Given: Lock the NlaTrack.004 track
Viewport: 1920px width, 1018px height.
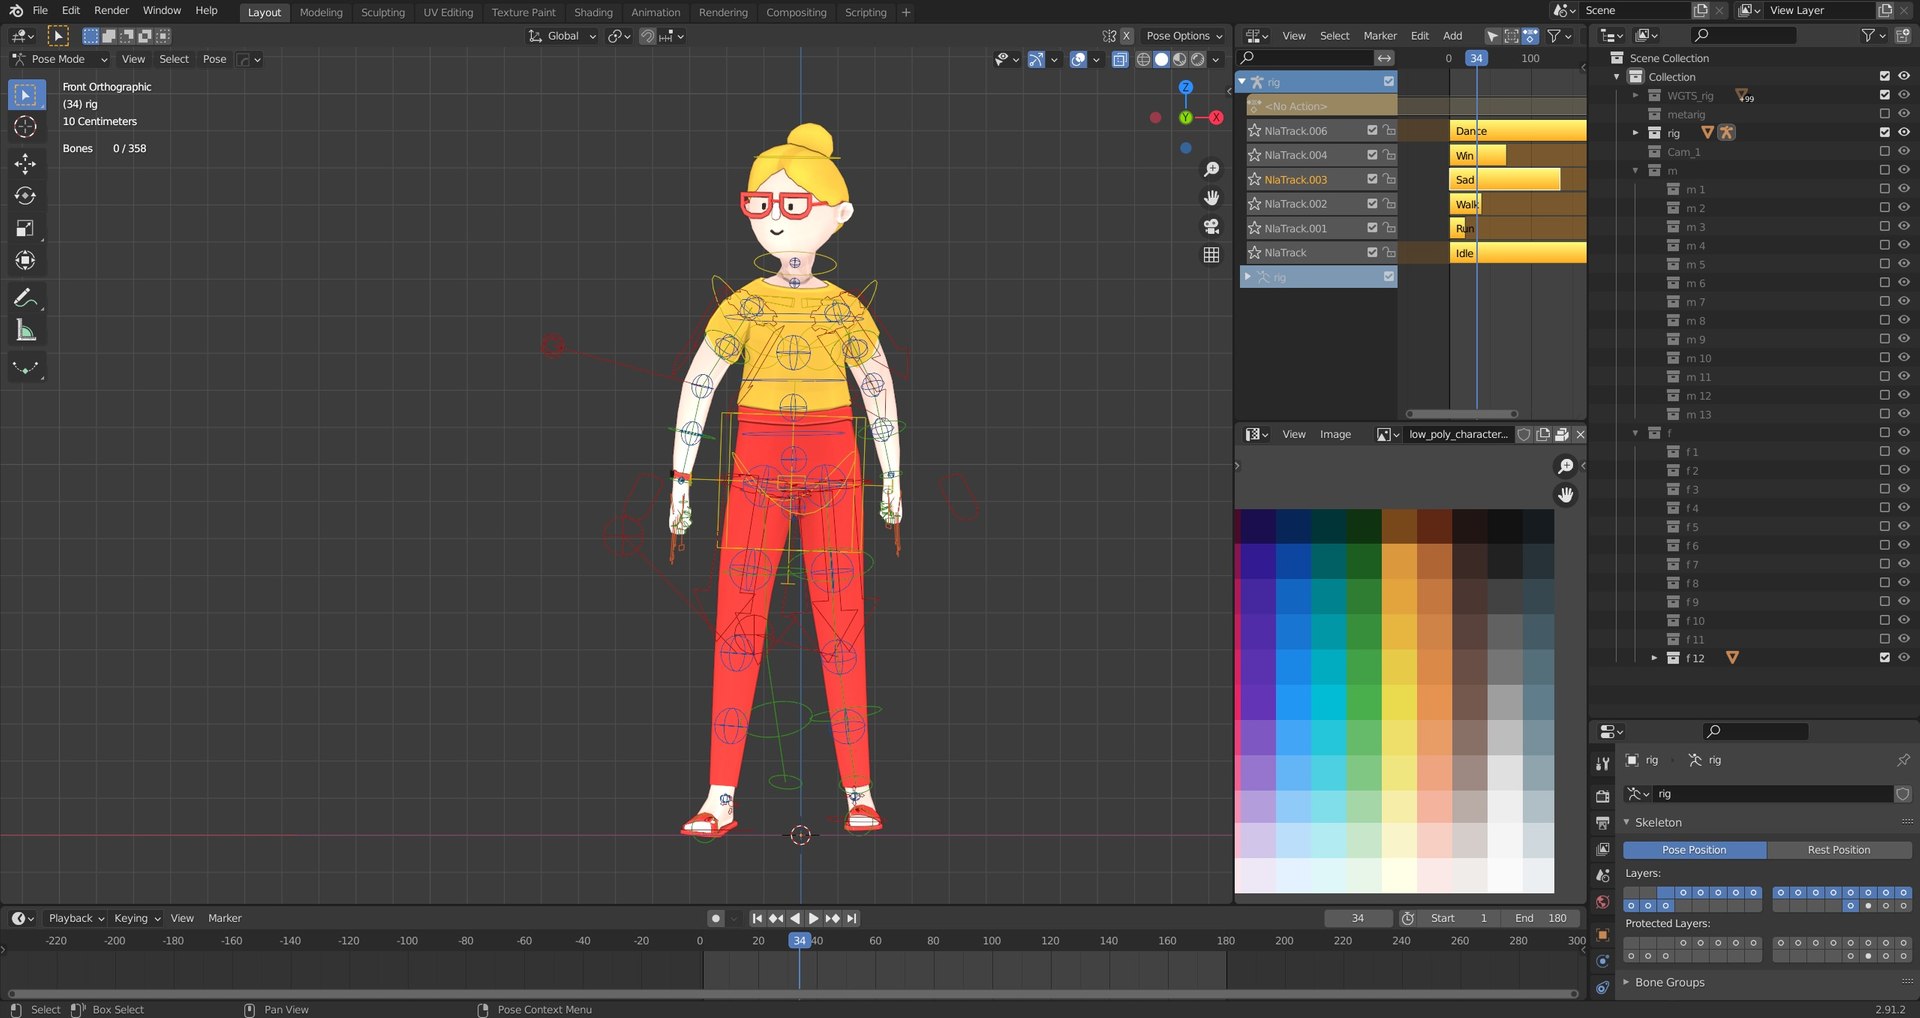Looking at the screenshot, I should coord(1389,155).
